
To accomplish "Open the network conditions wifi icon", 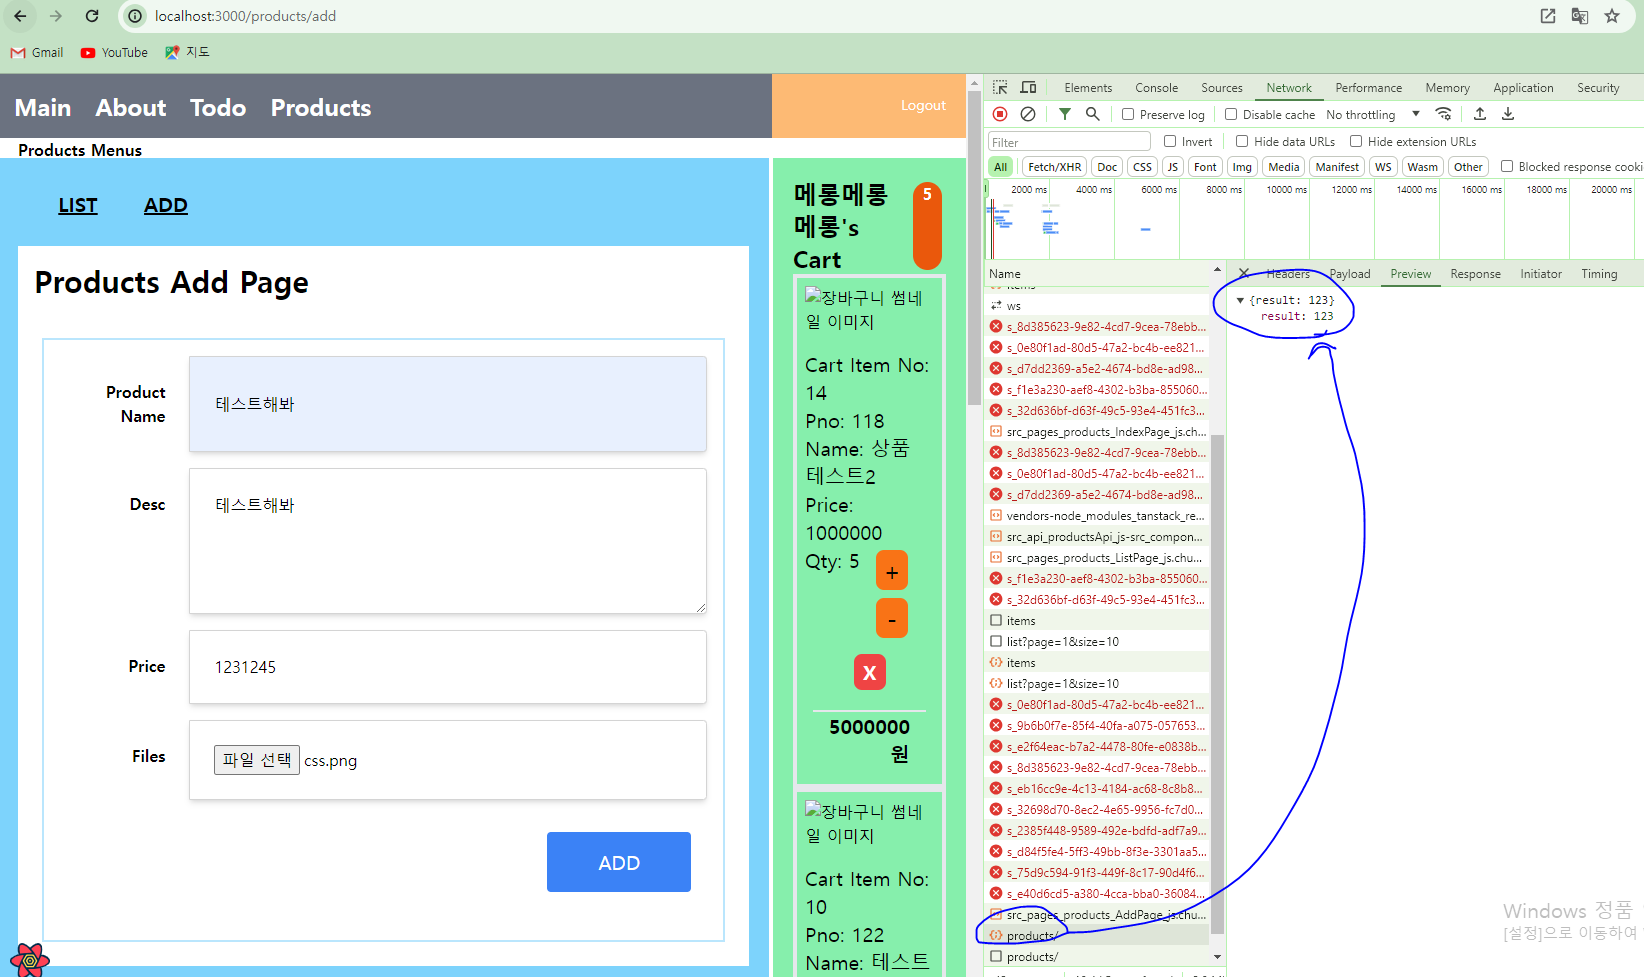I will 1443,114.
